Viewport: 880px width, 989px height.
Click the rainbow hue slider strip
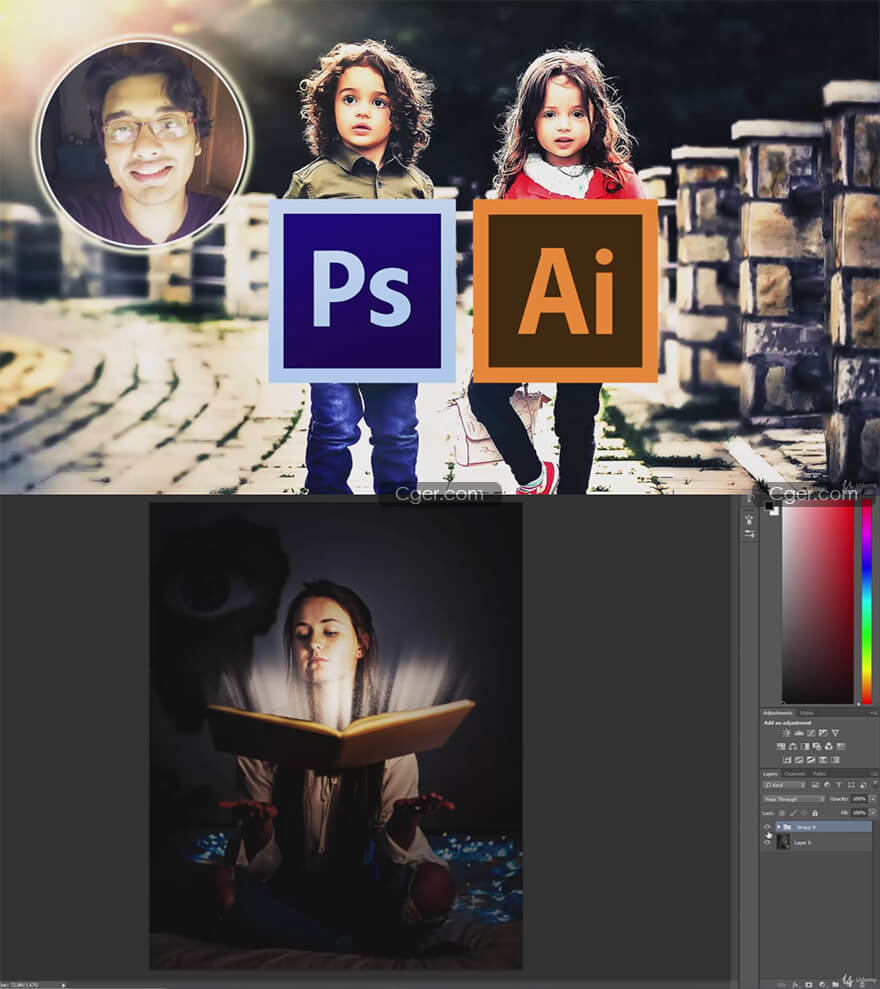click(867, 604)
